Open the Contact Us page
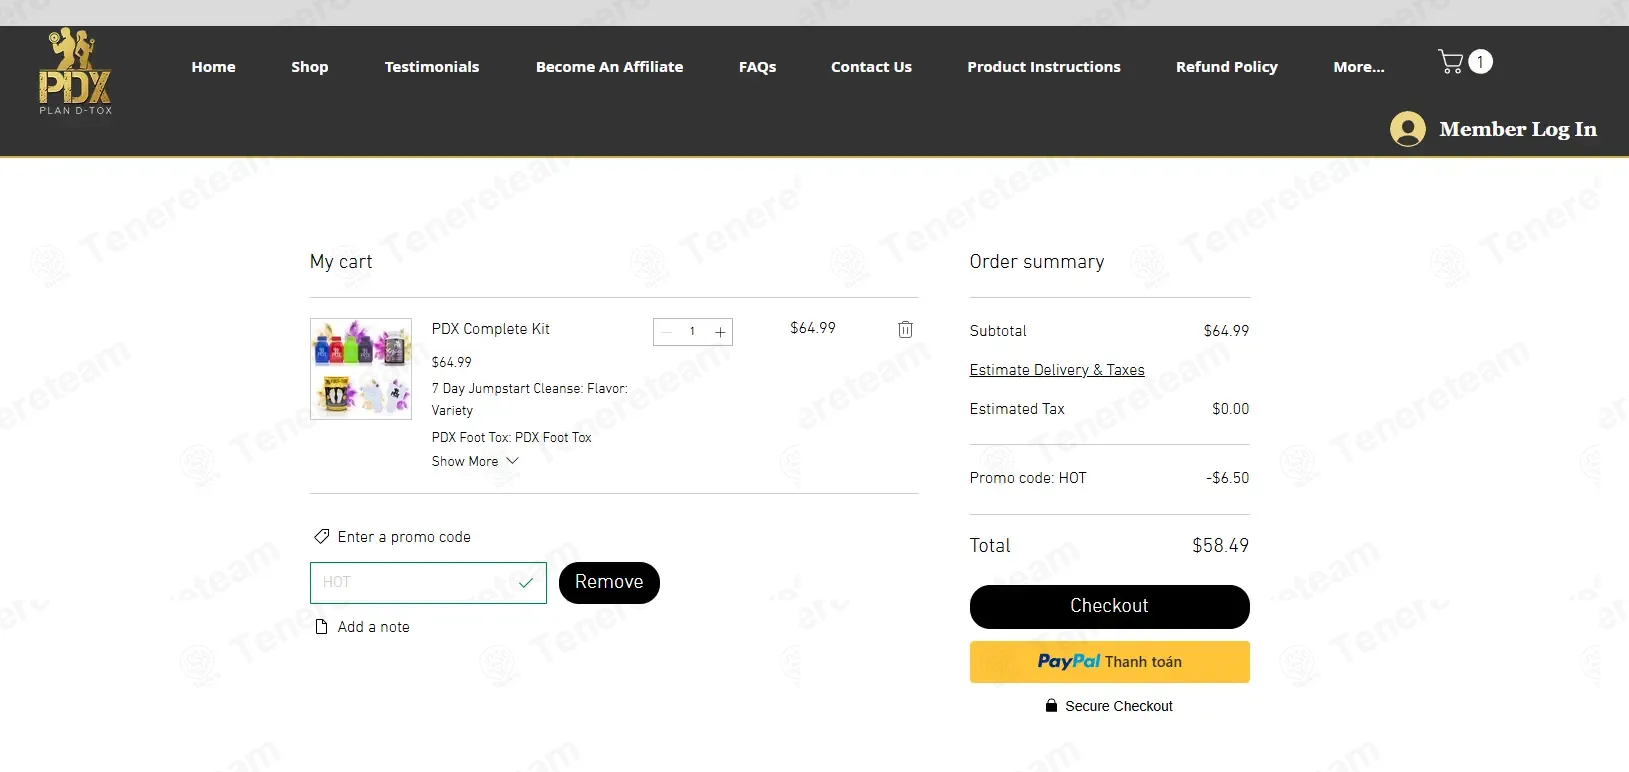 click(872, 67)
